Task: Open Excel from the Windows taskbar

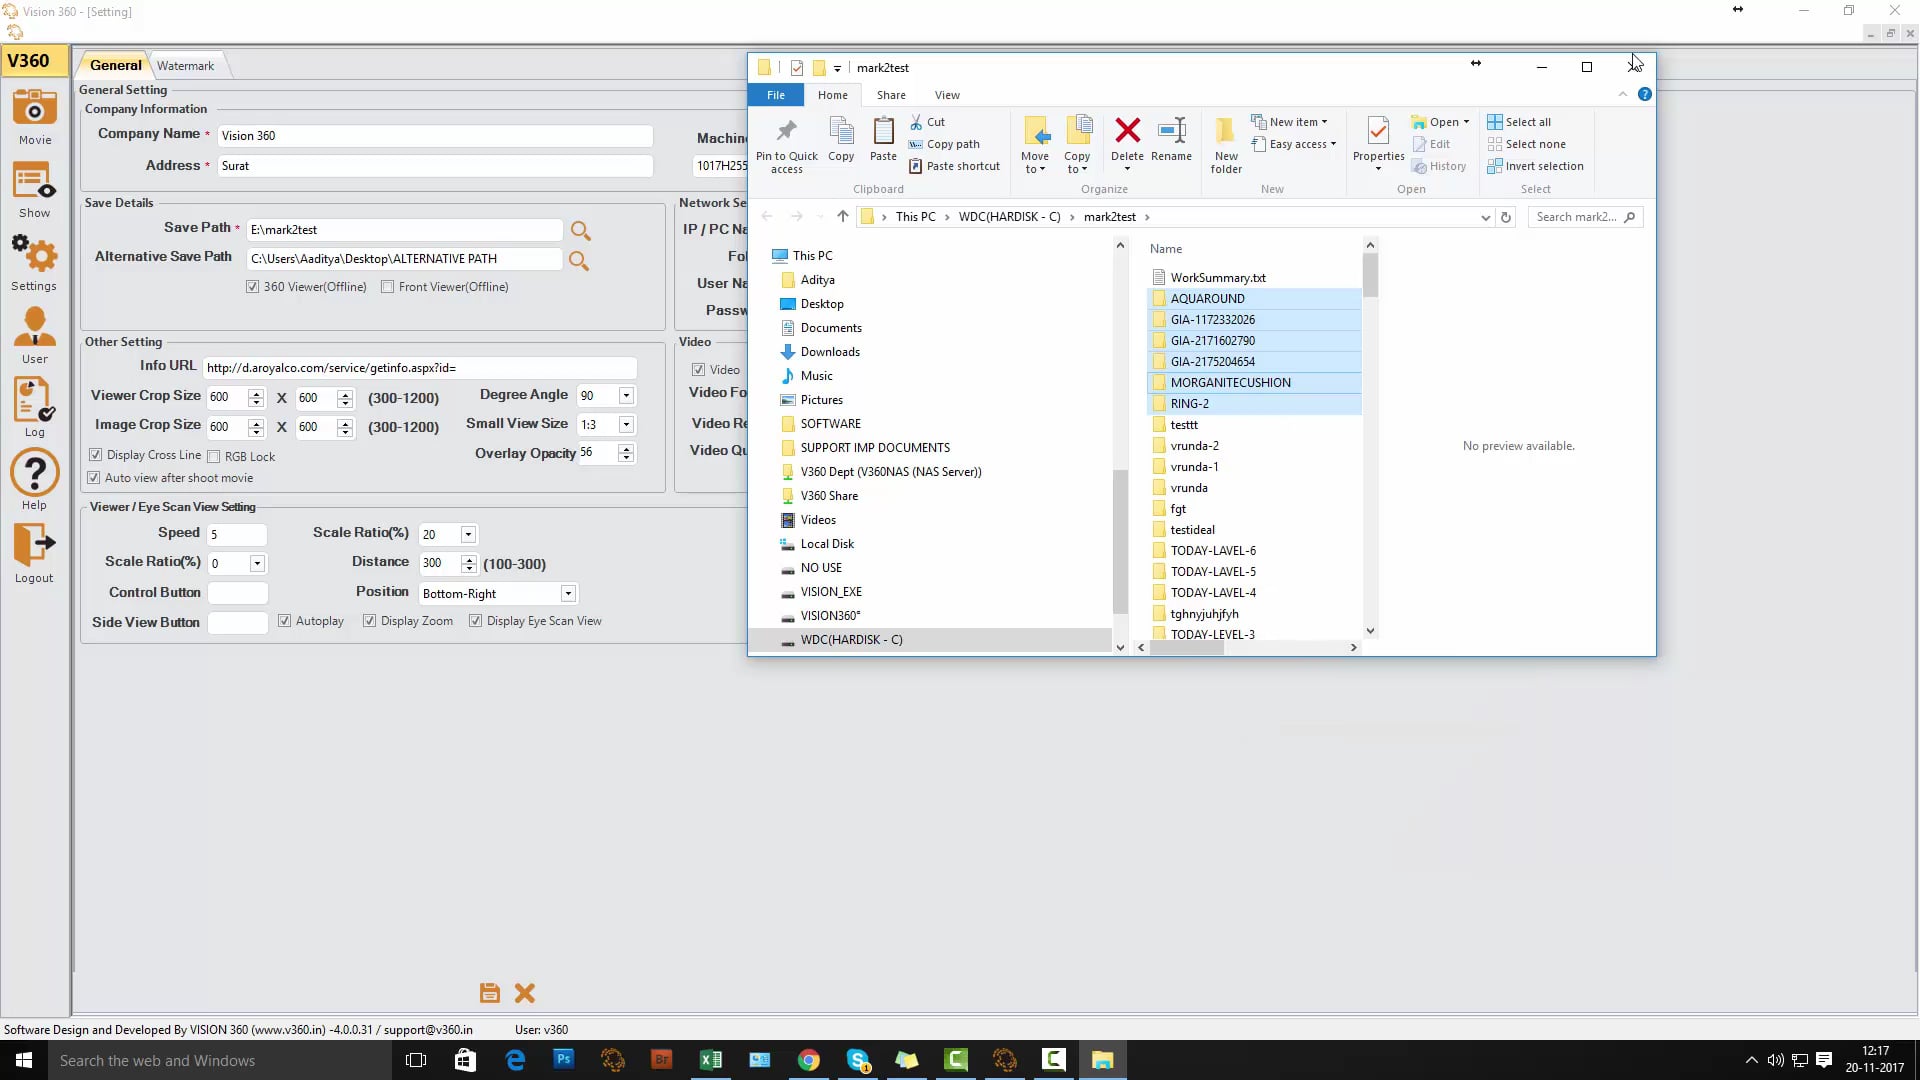Action: point(711,1060)
